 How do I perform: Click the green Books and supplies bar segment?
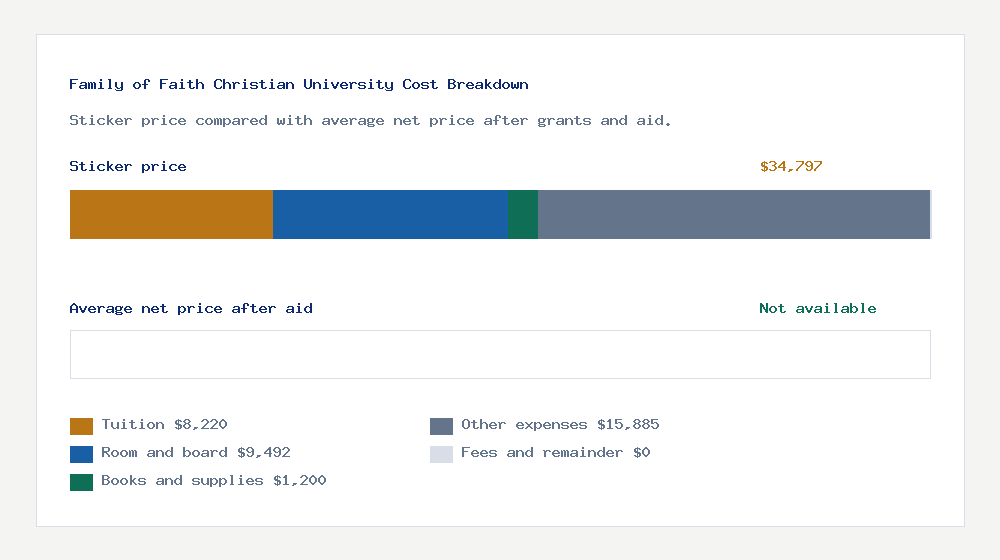(x=523, y=214)
